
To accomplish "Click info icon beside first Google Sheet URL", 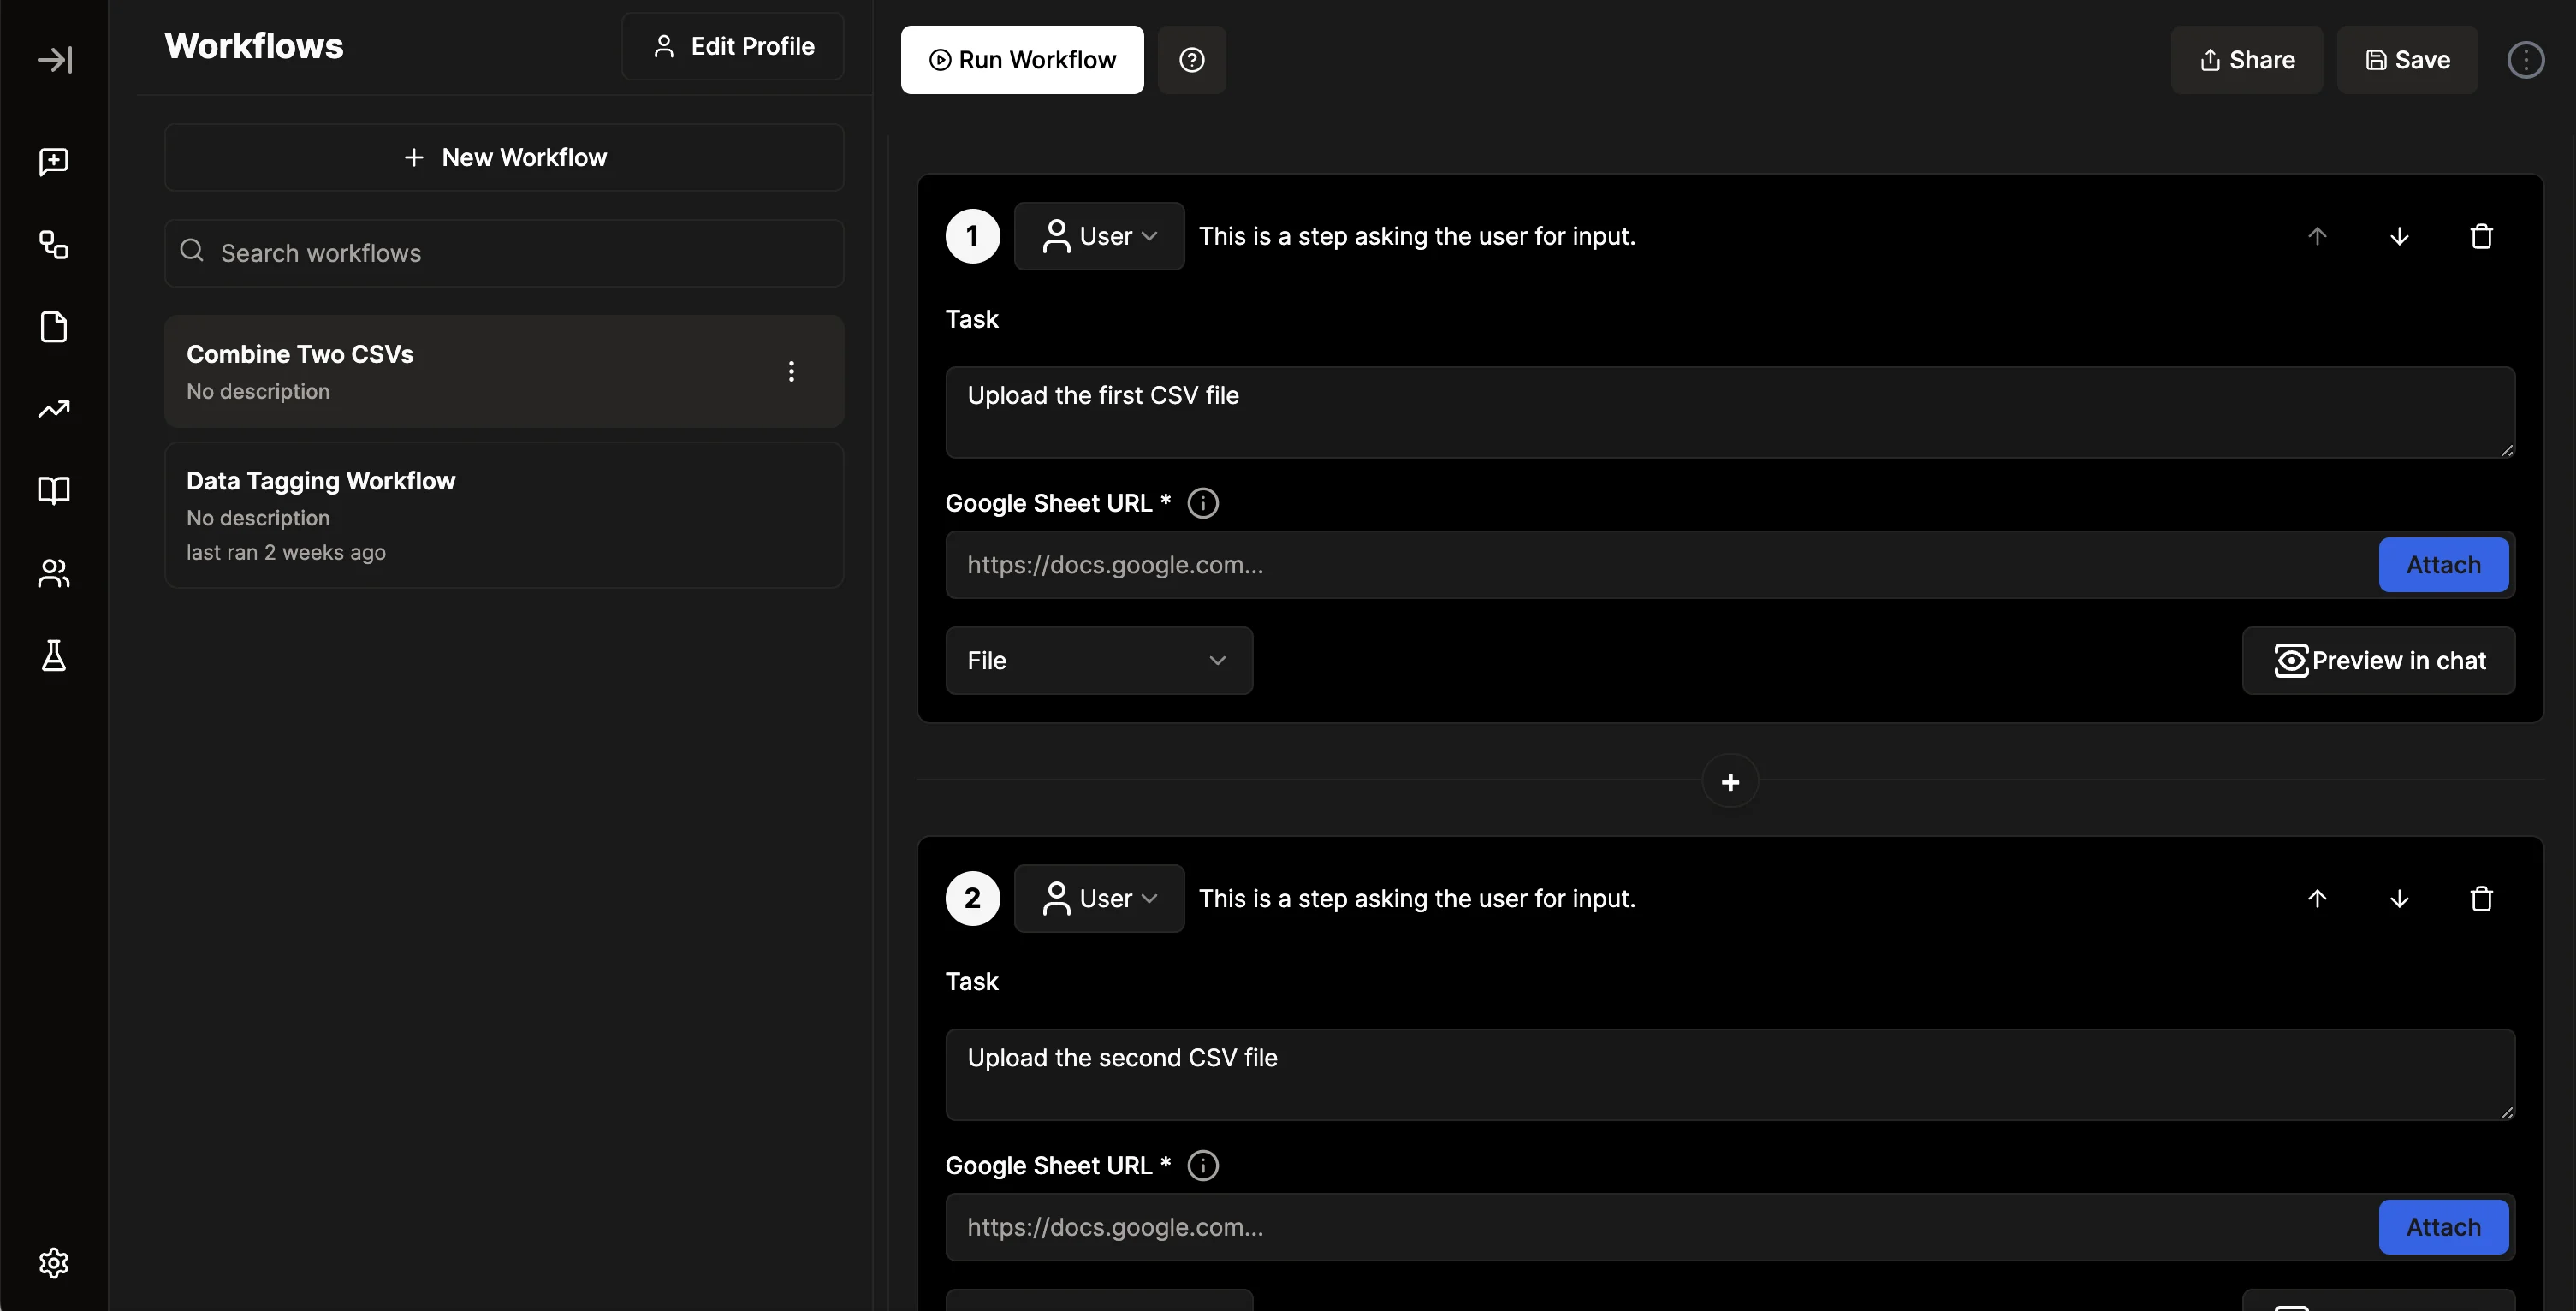I will tap(1202, 503).
